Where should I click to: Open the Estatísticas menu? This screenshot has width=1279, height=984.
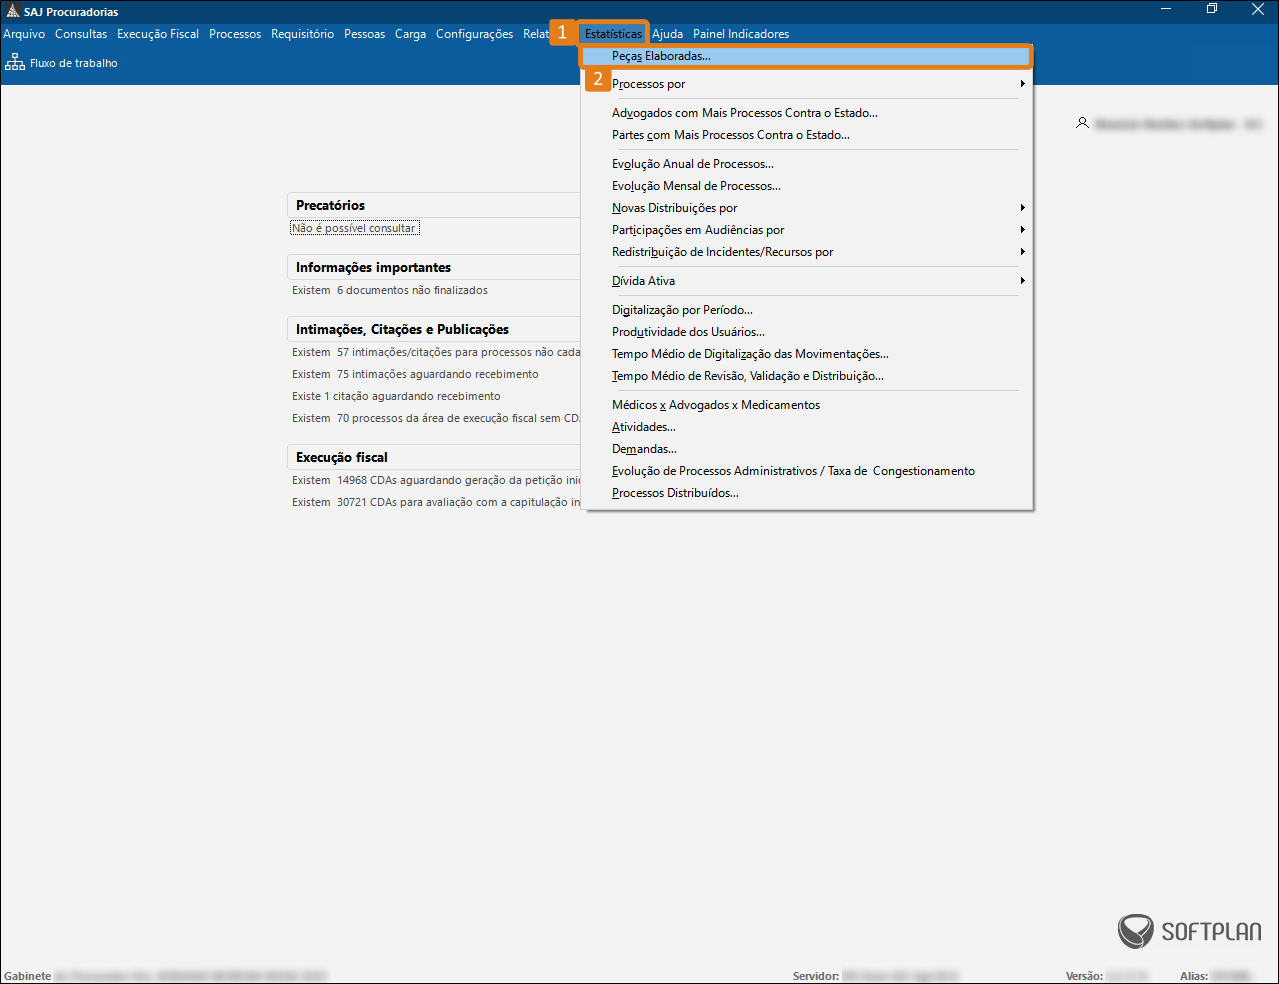(x=613, y=34)
